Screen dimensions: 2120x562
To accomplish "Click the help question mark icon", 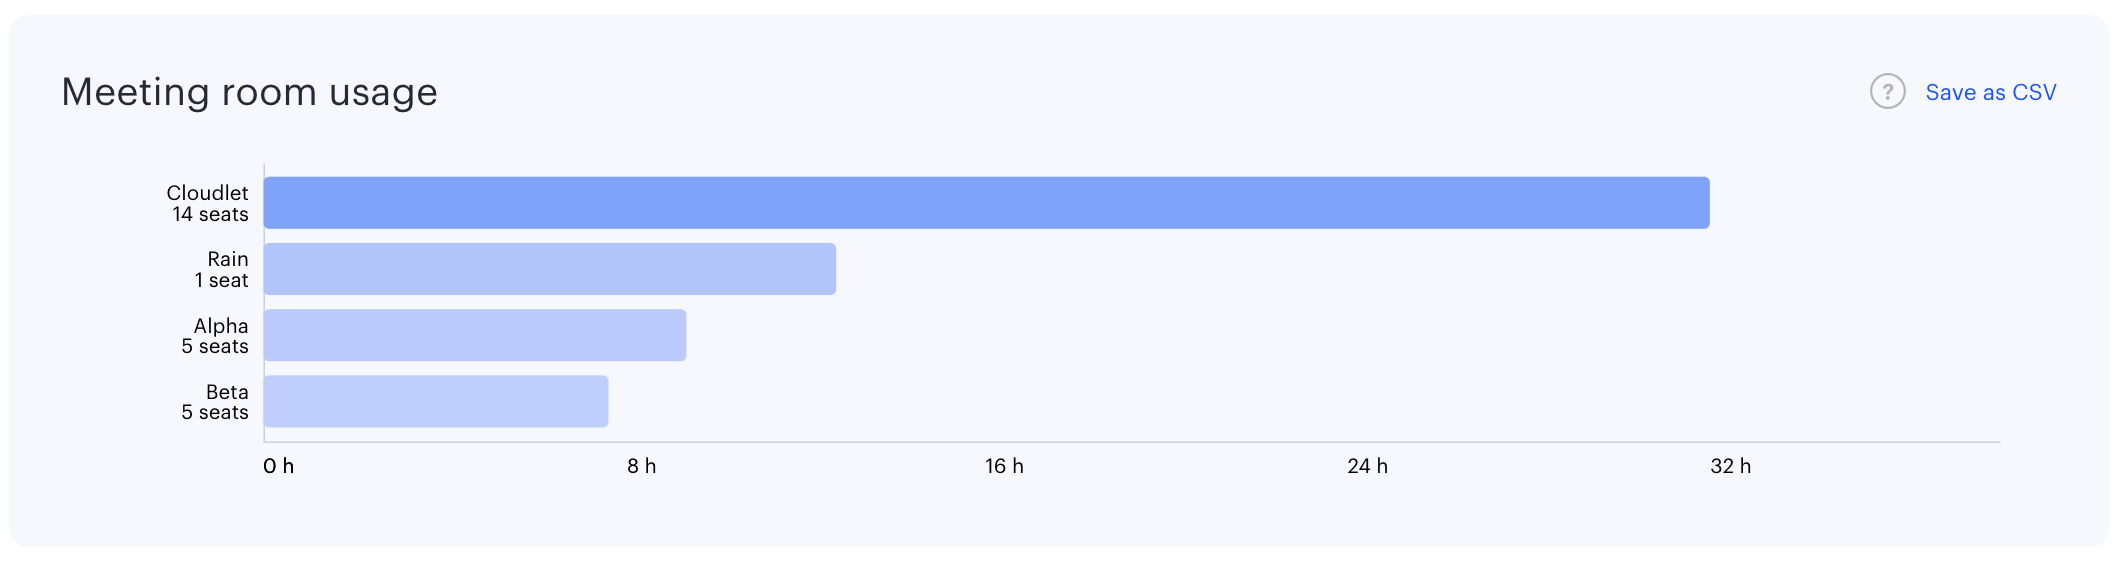I will tap(1887, 92).
